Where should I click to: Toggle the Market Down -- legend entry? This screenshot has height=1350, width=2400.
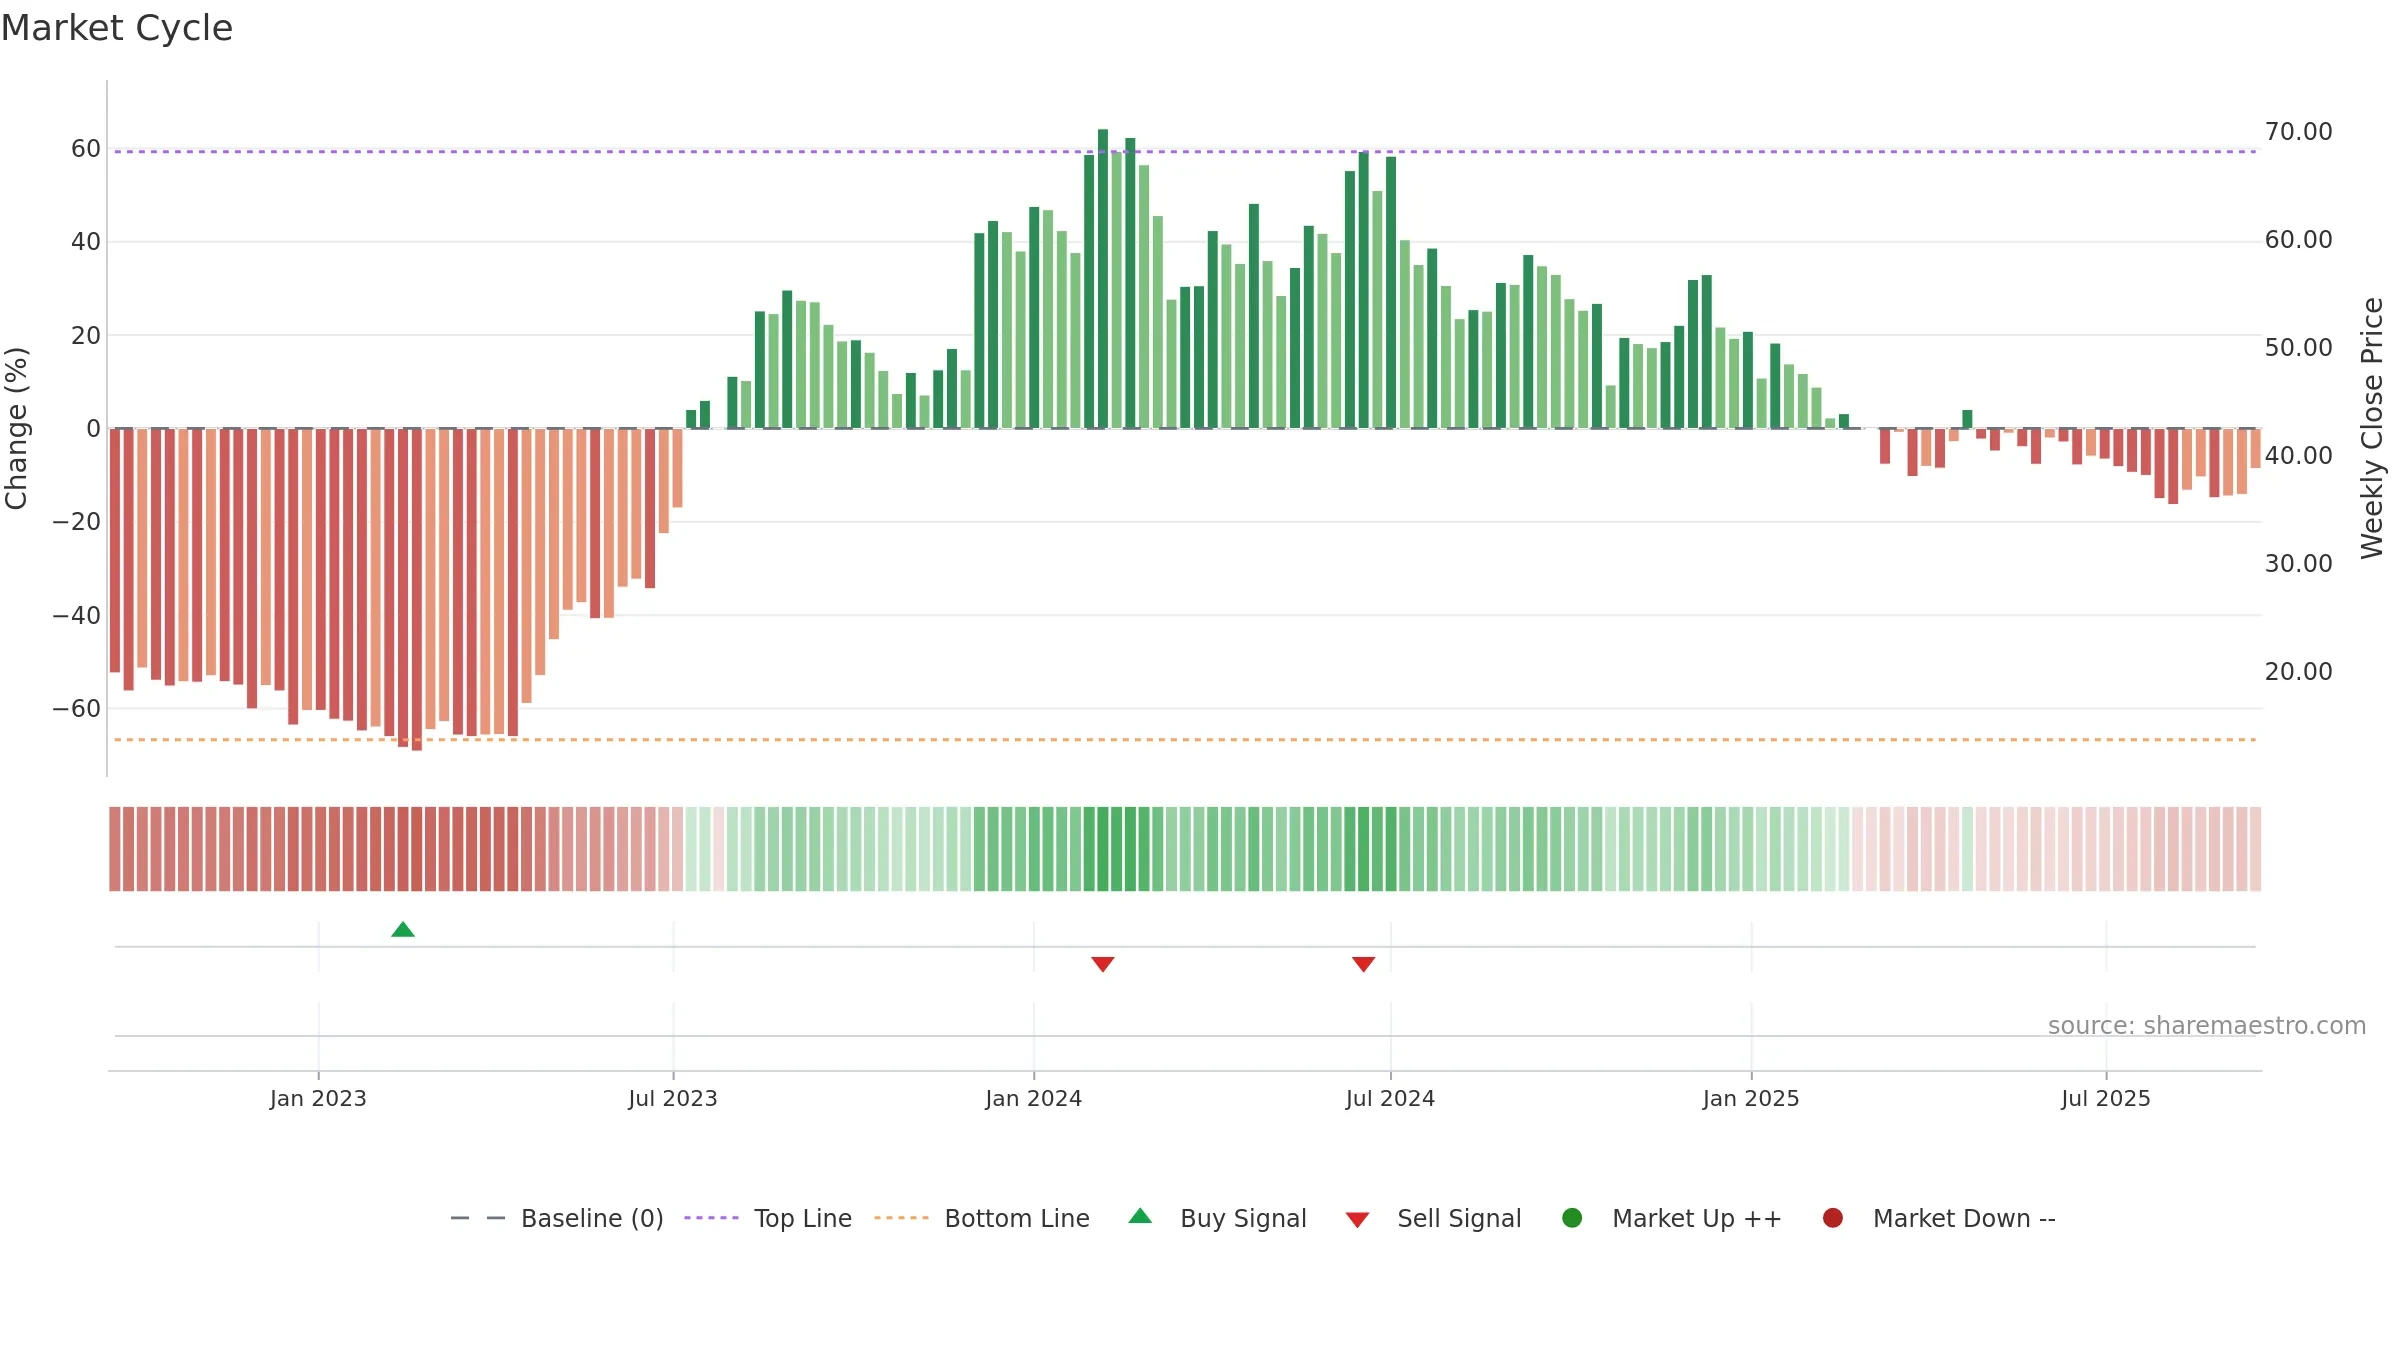(1939, 1218)
